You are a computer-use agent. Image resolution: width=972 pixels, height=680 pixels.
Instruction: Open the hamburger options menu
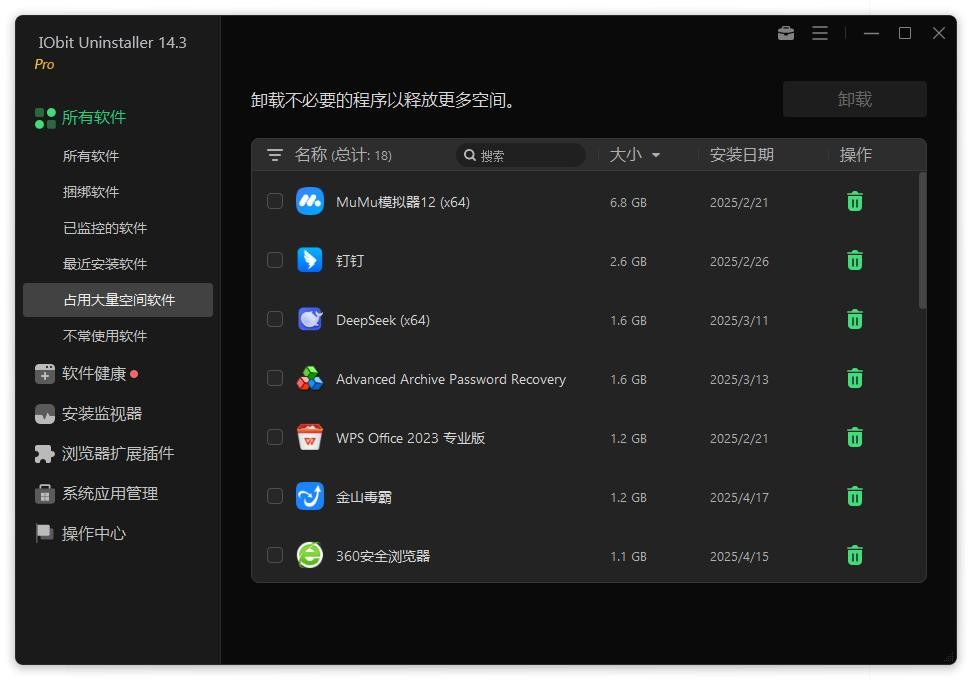click(820, 33)
